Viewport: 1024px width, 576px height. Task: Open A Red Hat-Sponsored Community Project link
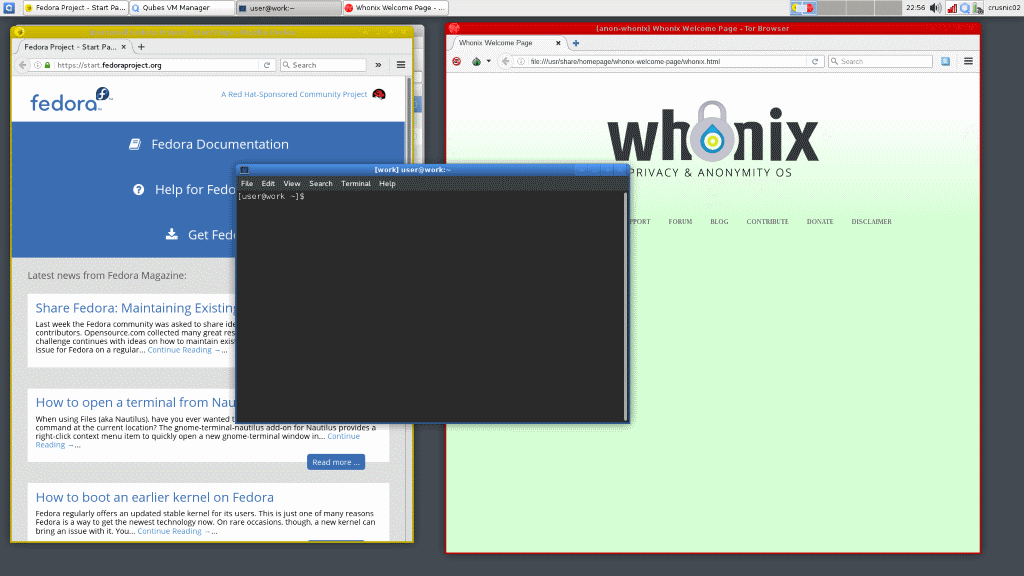pyautogui.click(x=294, y=94)
